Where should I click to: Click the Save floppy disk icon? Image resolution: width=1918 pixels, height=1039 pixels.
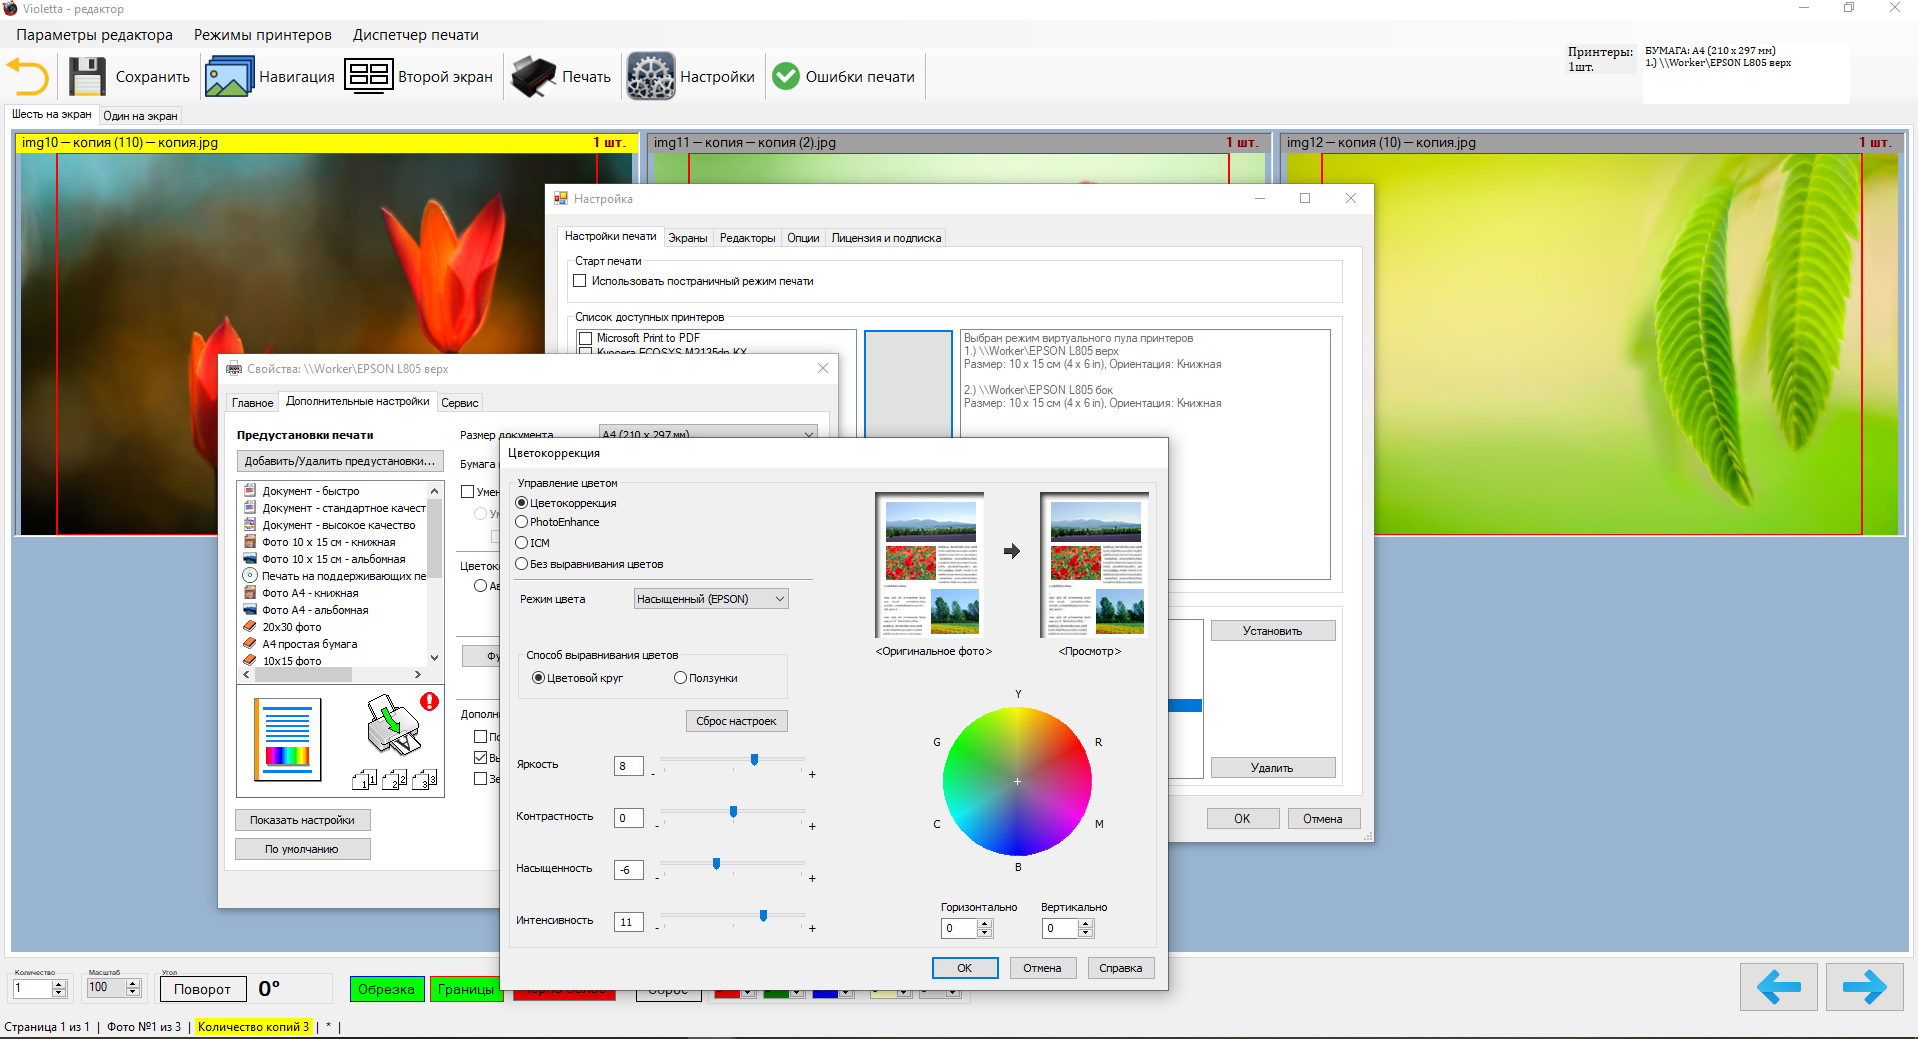87,77
